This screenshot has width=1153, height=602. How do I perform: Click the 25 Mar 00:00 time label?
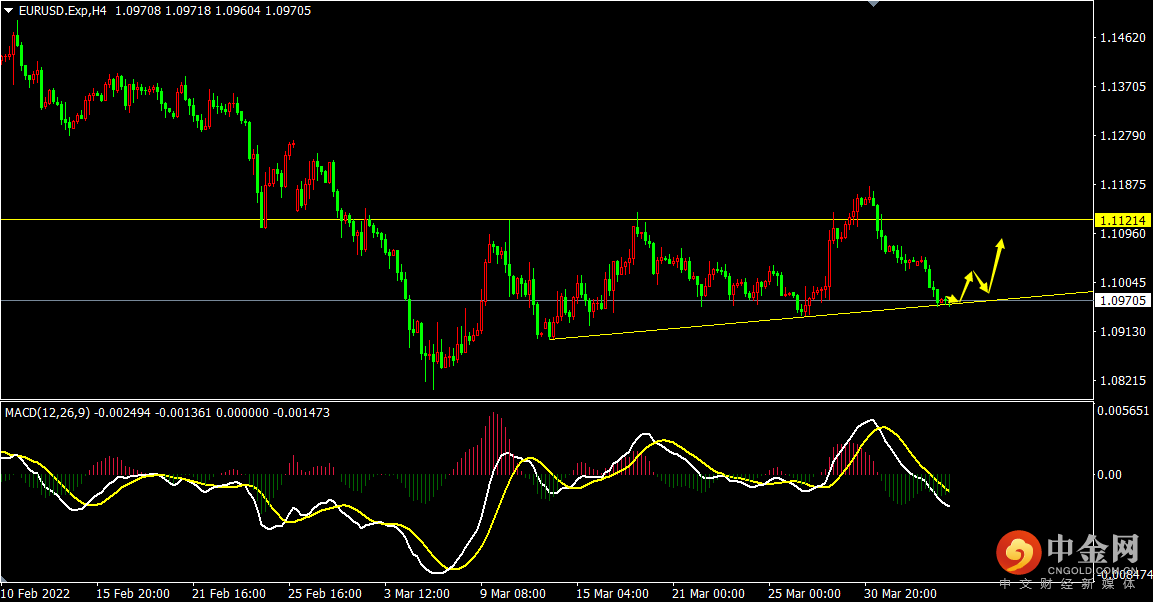[804, 593]
